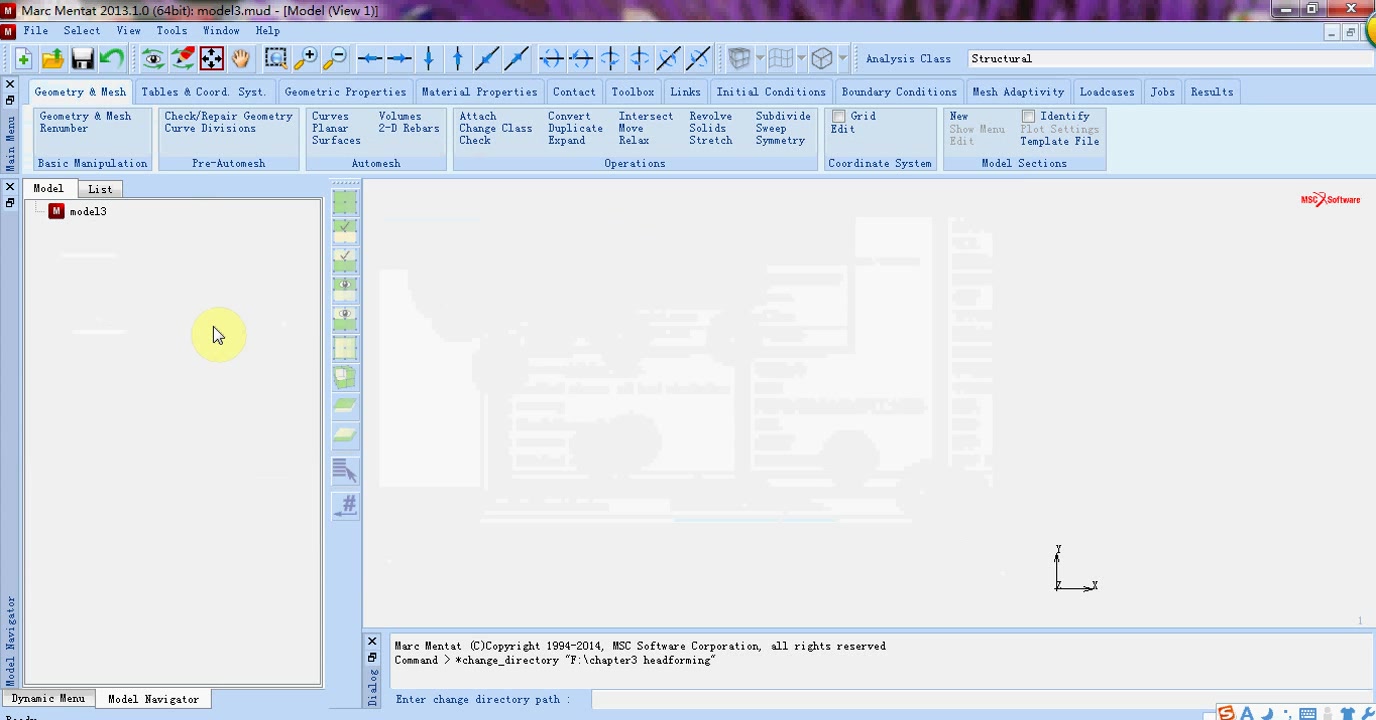Viewport: 1376px width, 720px height.
Task: Click the solid cube view-style icon
Action: point(739,59)
